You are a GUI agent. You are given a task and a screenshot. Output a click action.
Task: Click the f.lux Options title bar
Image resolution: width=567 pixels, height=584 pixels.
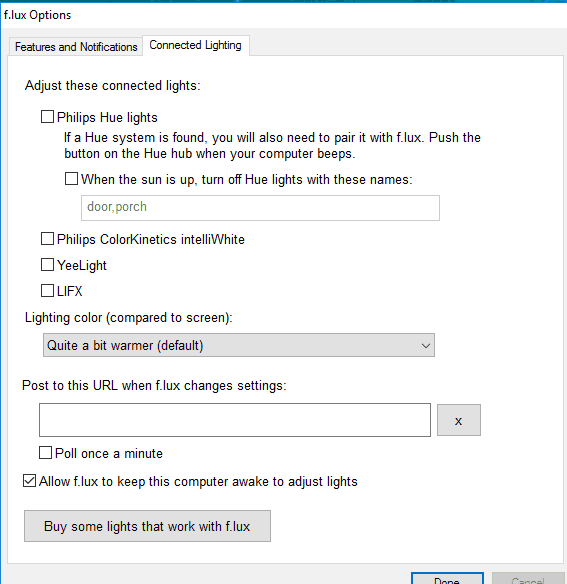[284, 15]
